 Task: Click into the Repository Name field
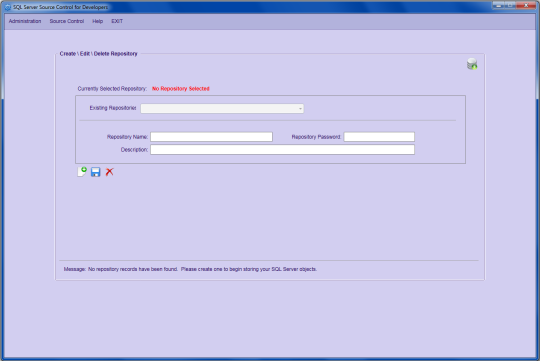coord(211,137)
